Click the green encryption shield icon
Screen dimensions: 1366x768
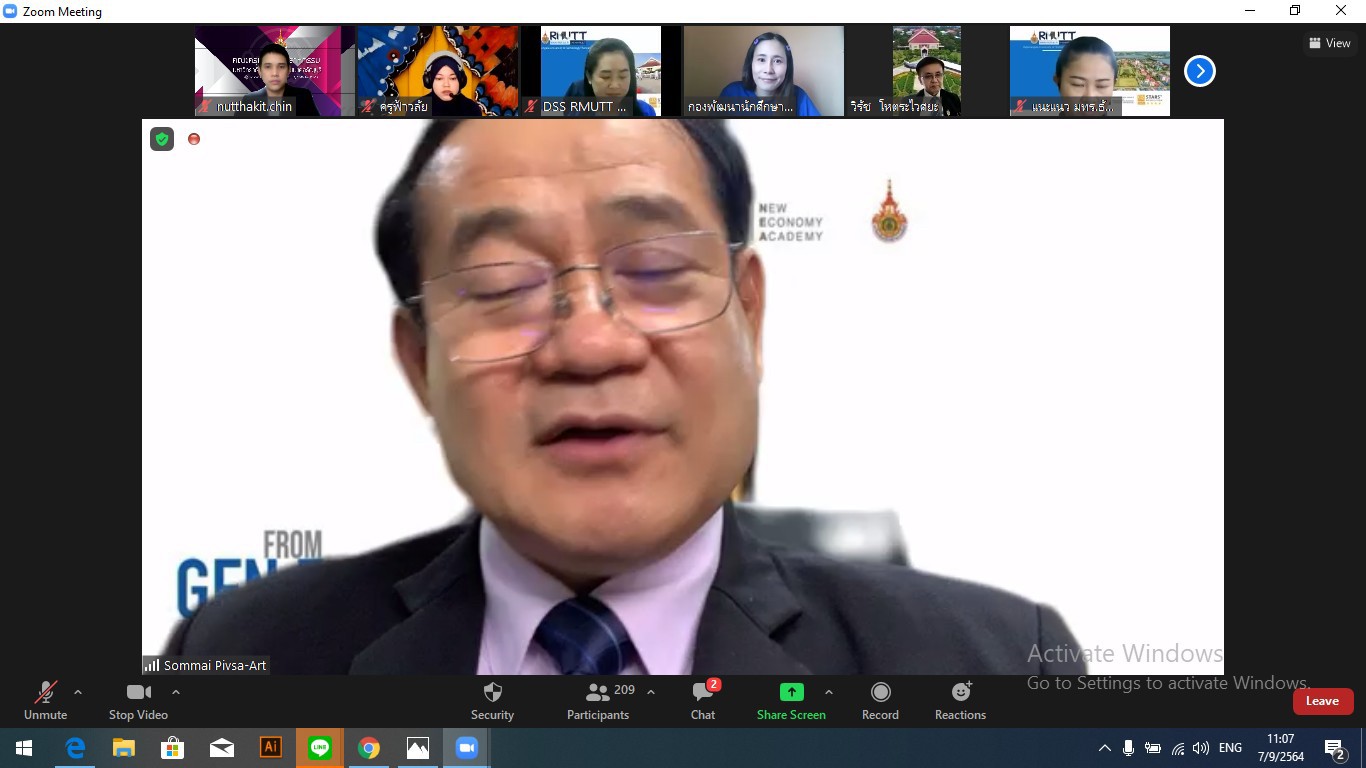[162, 139]
